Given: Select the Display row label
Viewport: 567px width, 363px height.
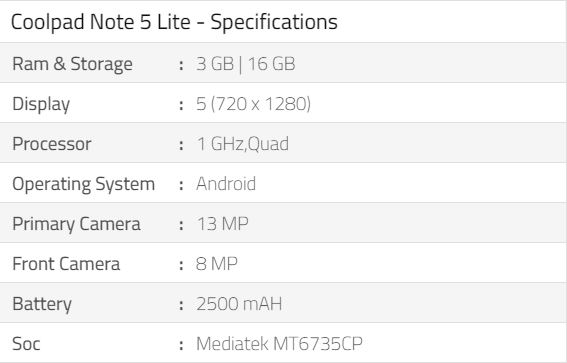Looking at the screenshot, I should coord(41,104).
